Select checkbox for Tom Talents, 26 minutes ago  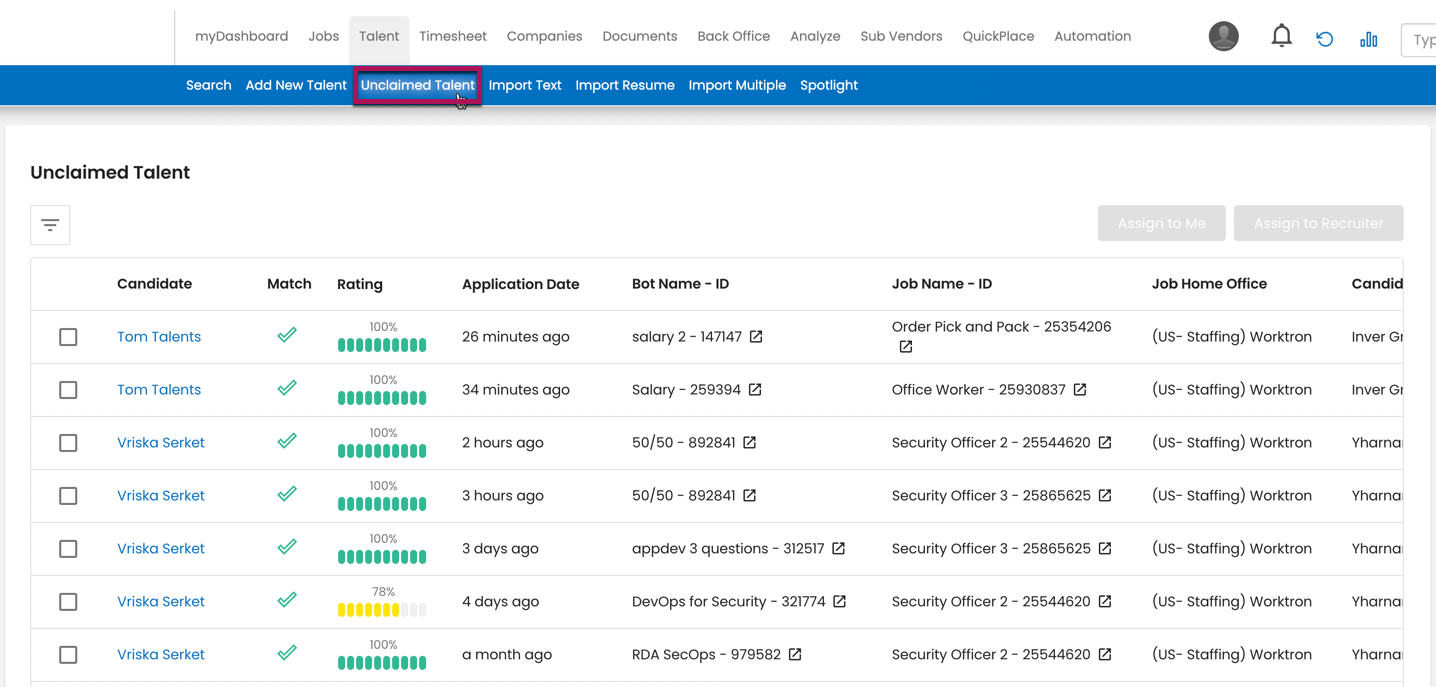[x=68, y=337]
